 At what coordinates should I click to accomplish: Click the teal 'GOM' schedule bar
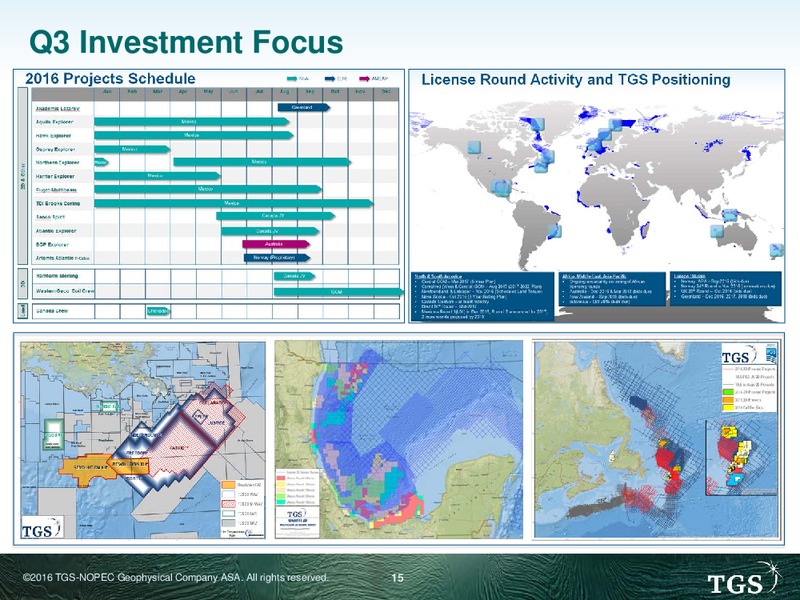pyautogui.click(x=338, y=292)
